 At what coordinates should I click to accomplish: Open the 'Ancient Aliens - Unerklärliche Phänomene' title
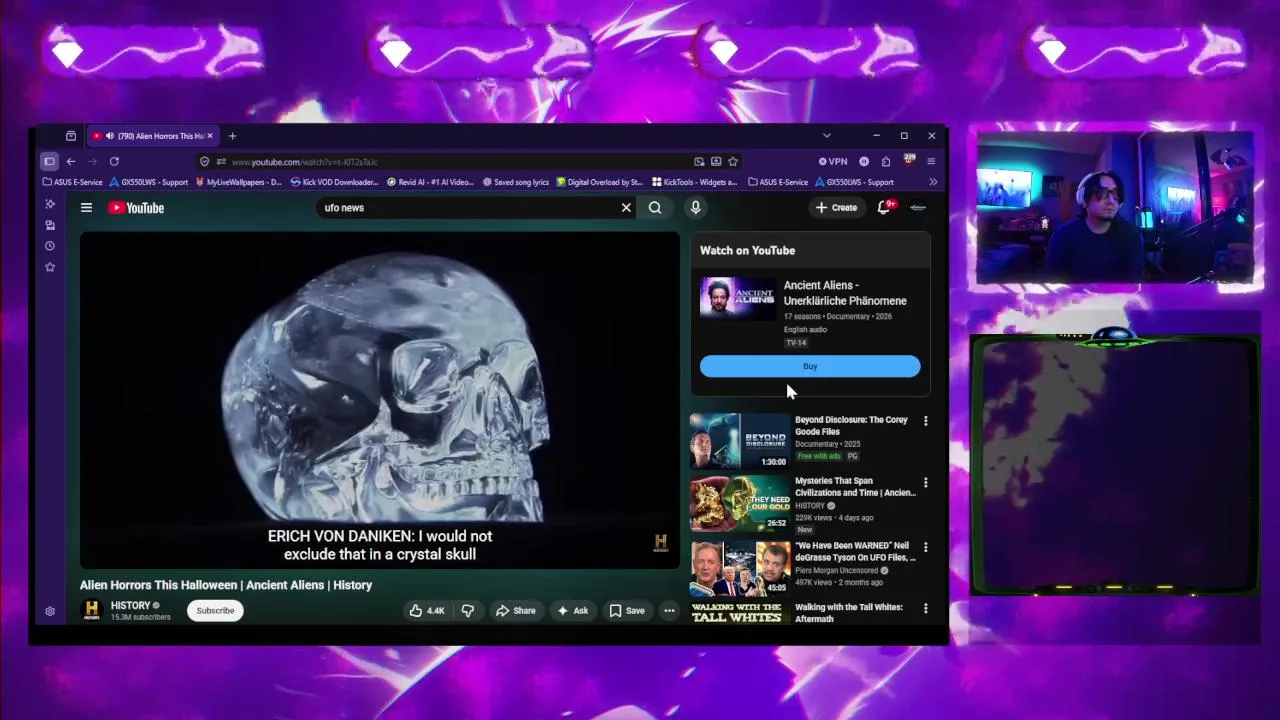tap(845, 293)
